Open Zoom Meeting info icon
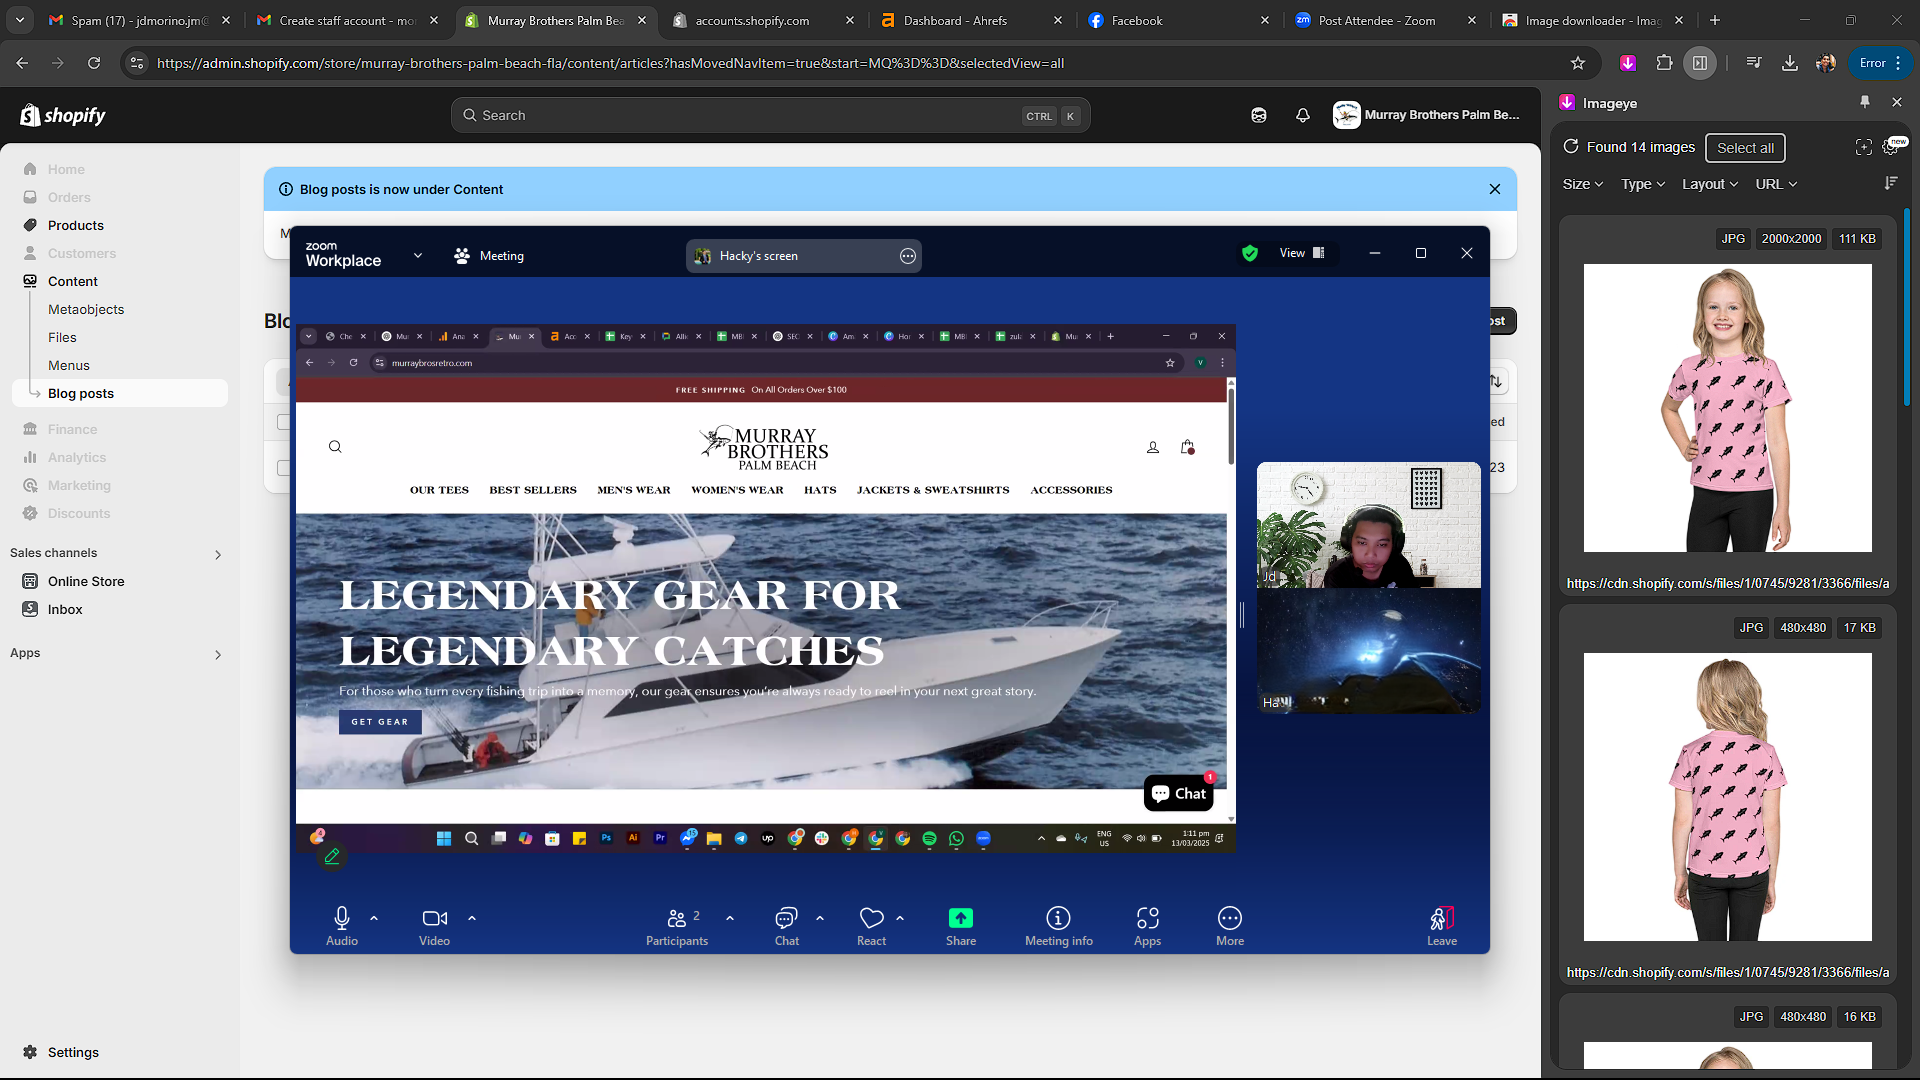Image resolution: width=1920 pixels, height=1080 pixels. point(1058,918)
